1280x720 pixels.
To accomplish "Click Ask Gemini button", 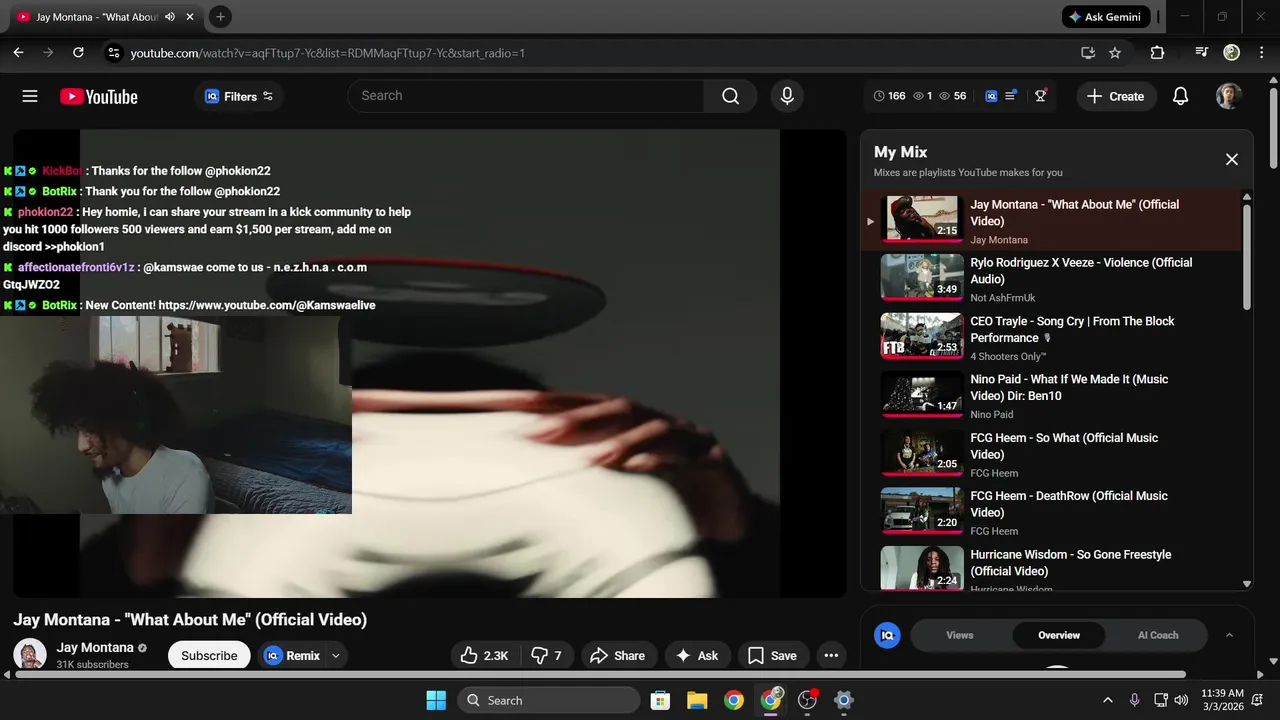I will point(1106,17).
